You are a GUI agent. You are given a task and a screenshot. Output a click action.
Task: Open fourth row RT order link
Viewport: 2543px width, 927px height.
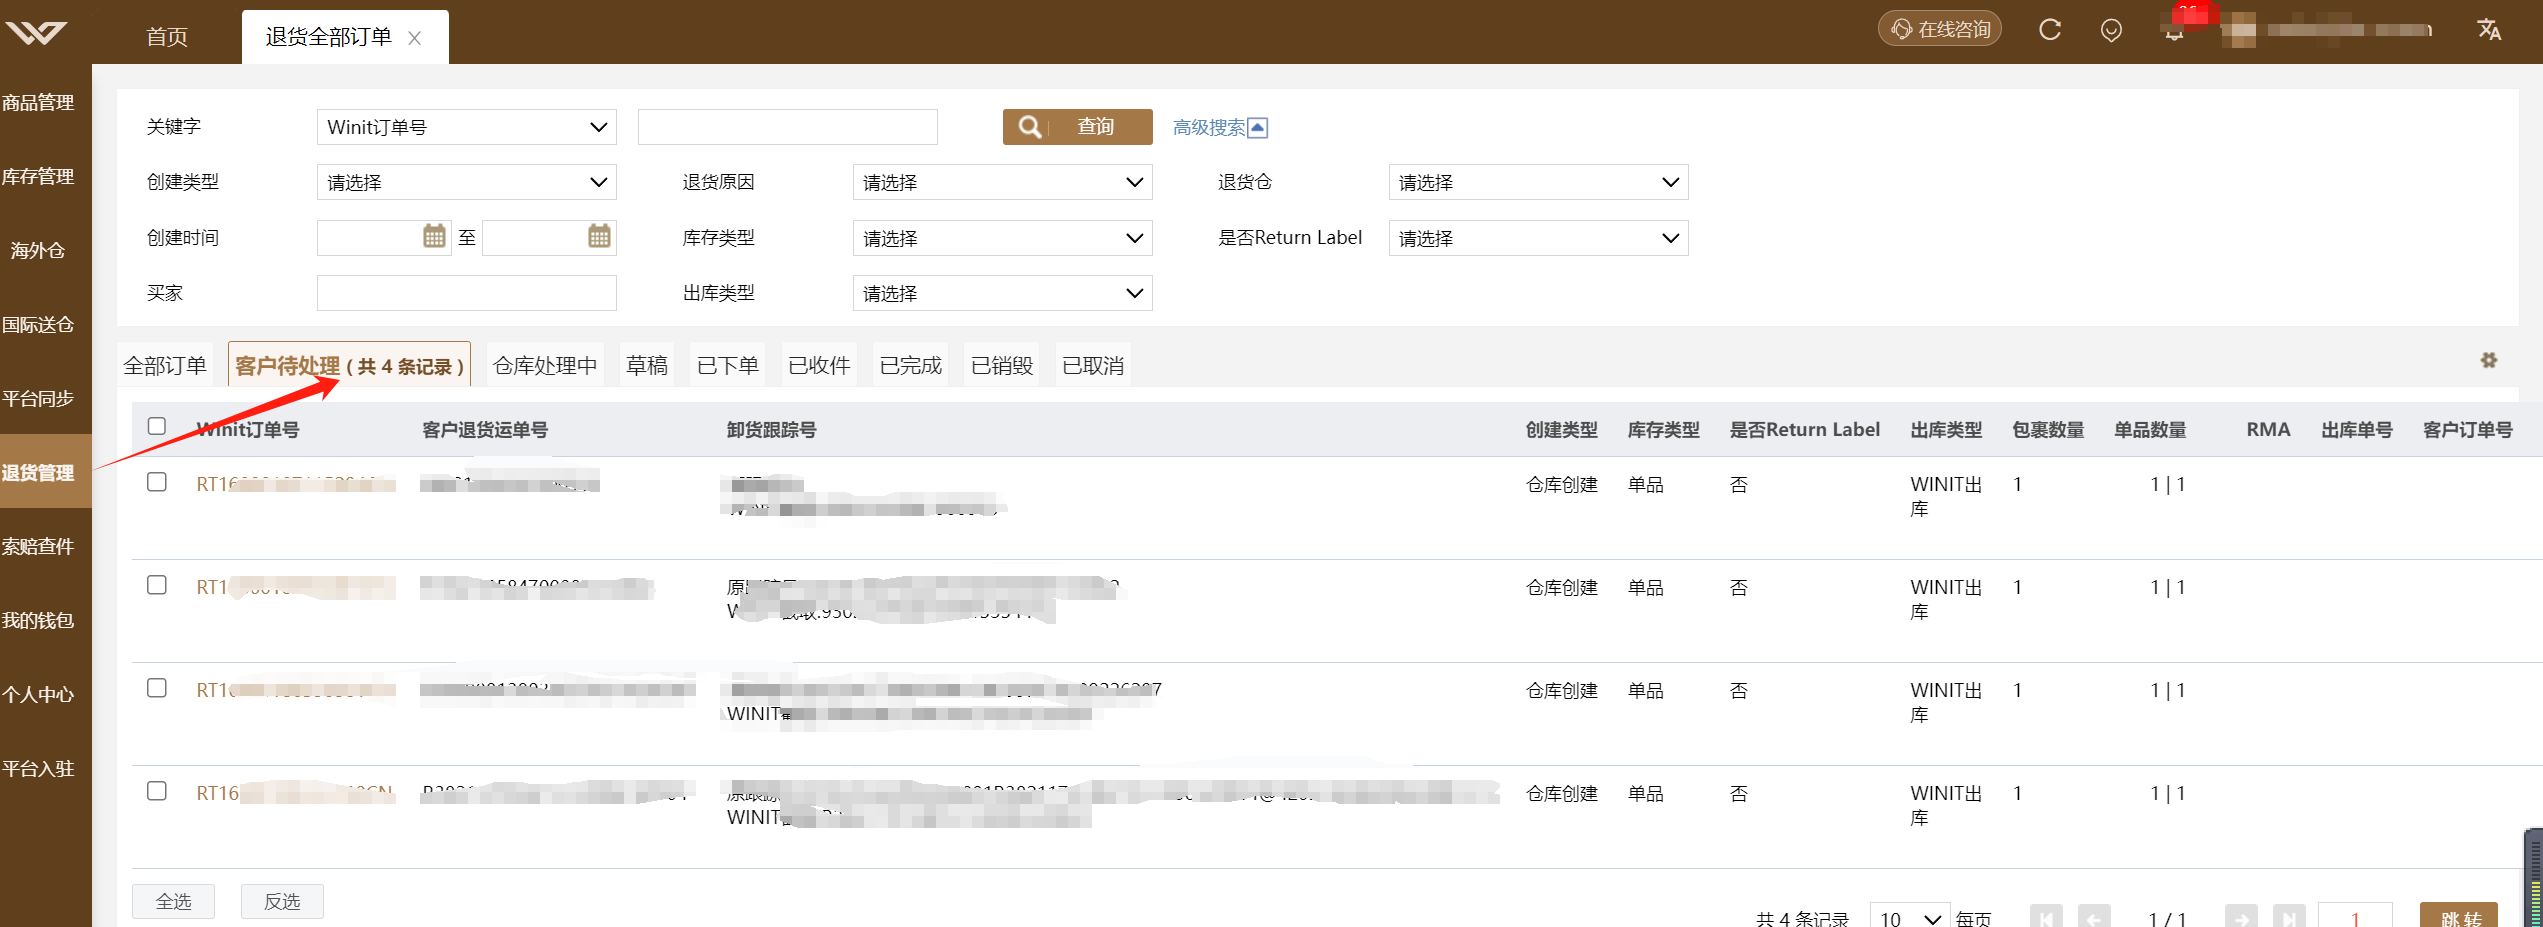(295, 793)
